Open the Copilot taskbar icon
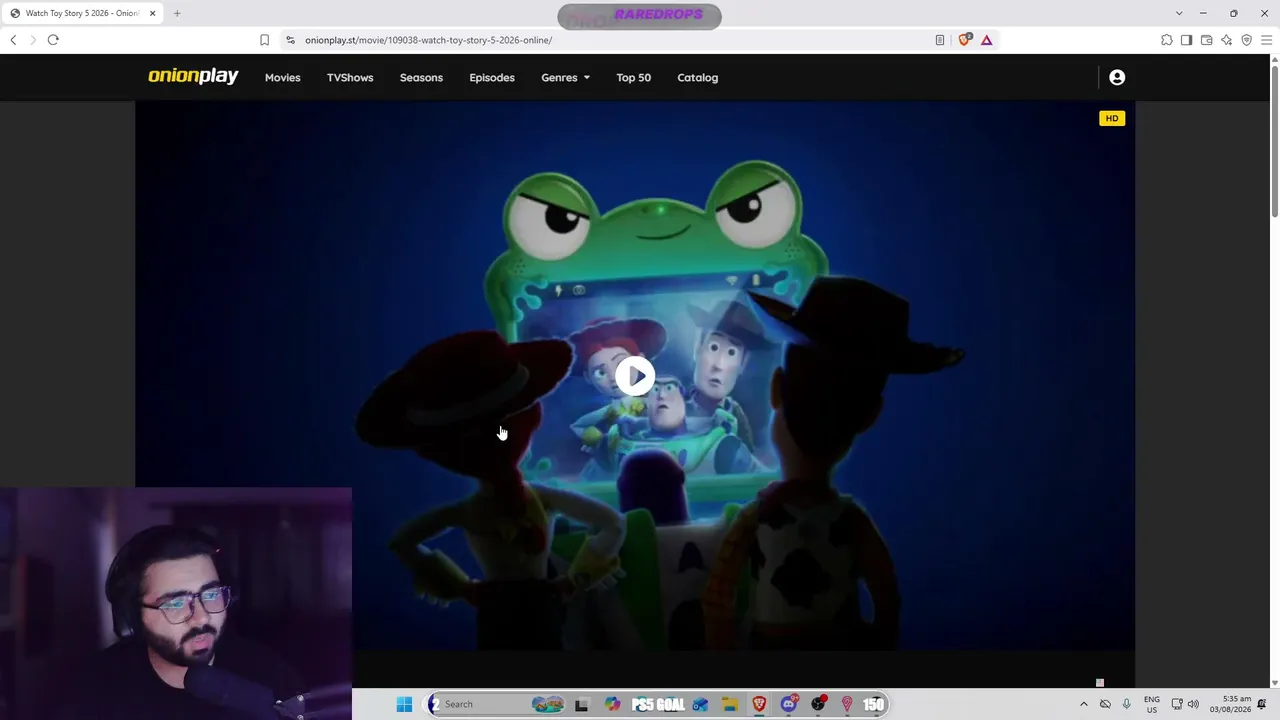 tap(612, 704)
